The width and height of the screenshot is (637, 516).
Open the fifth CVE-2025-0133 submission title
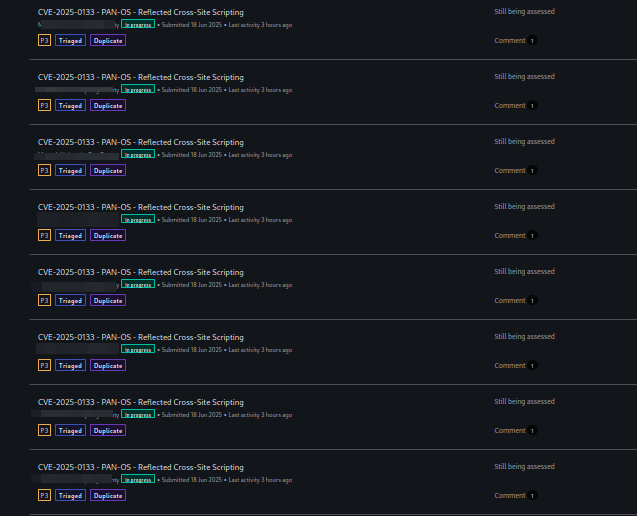click(141, 272)
